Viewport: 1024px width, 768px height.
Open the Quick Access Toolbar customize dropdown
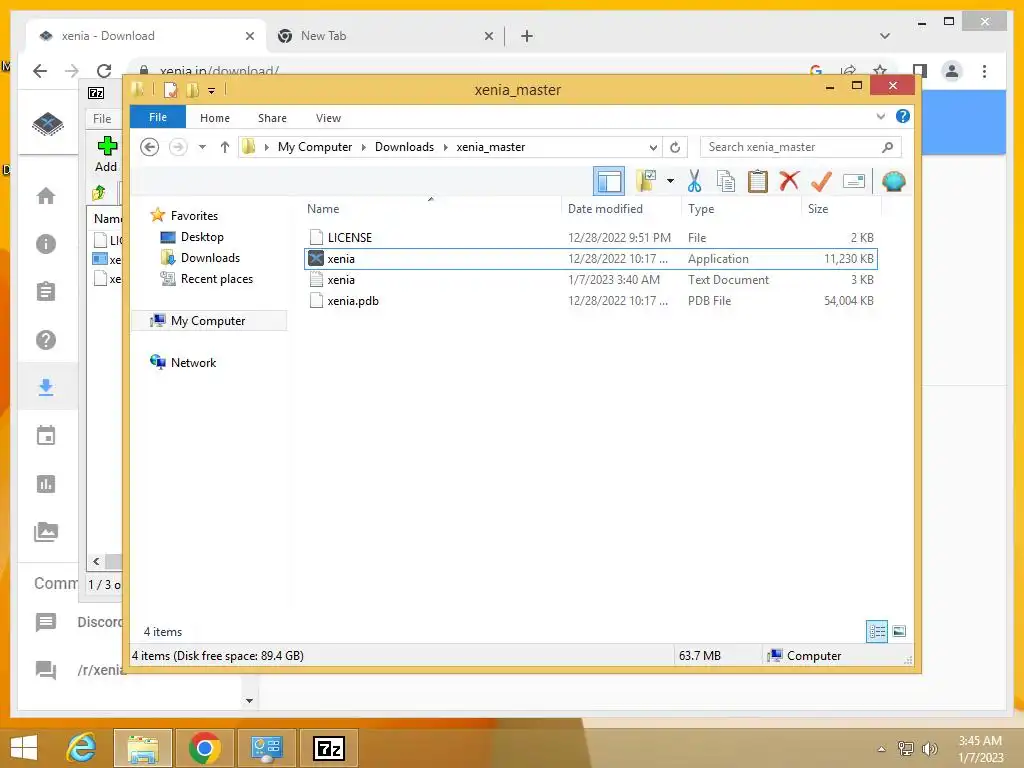[212, 90]
